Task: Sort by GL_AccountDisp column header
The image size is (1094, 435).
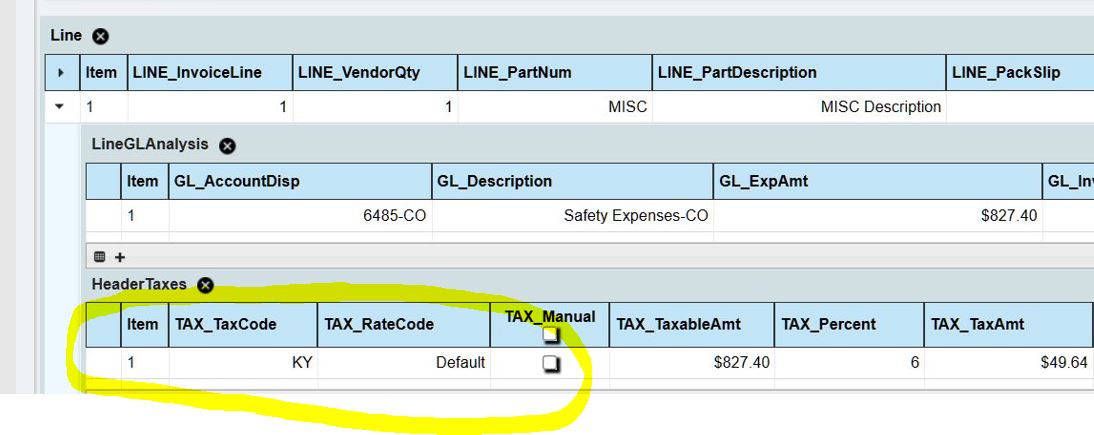Action: [x=301, y=182]
